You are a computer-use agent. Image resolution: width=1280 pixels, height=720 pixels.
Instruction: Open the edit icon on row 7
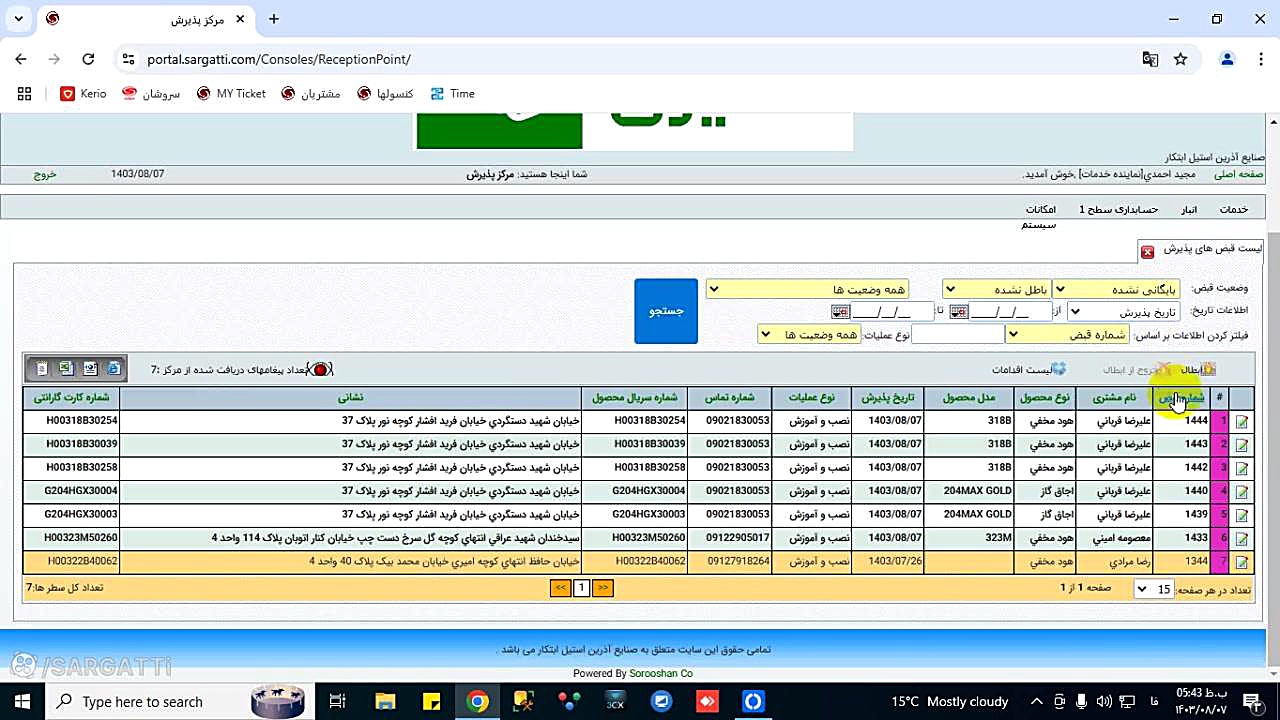tap(1241, 563)
